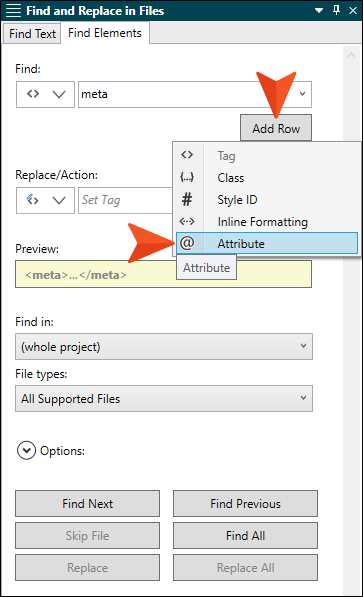Click the pin icon to auto-hide panel
This screenshot has height=597, width=363.
(336, 10)
